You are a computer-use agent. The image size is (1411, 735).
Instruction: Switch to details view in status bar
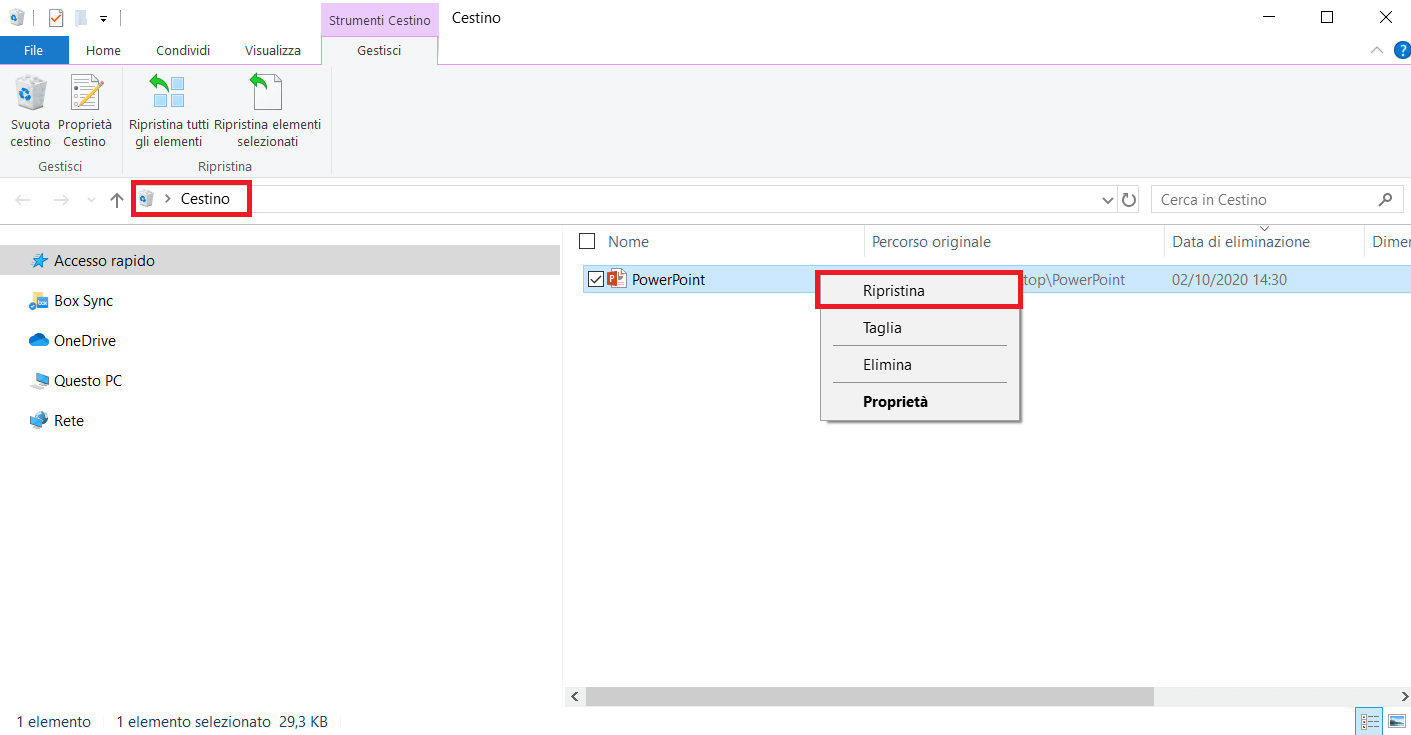coord(1369,722)
